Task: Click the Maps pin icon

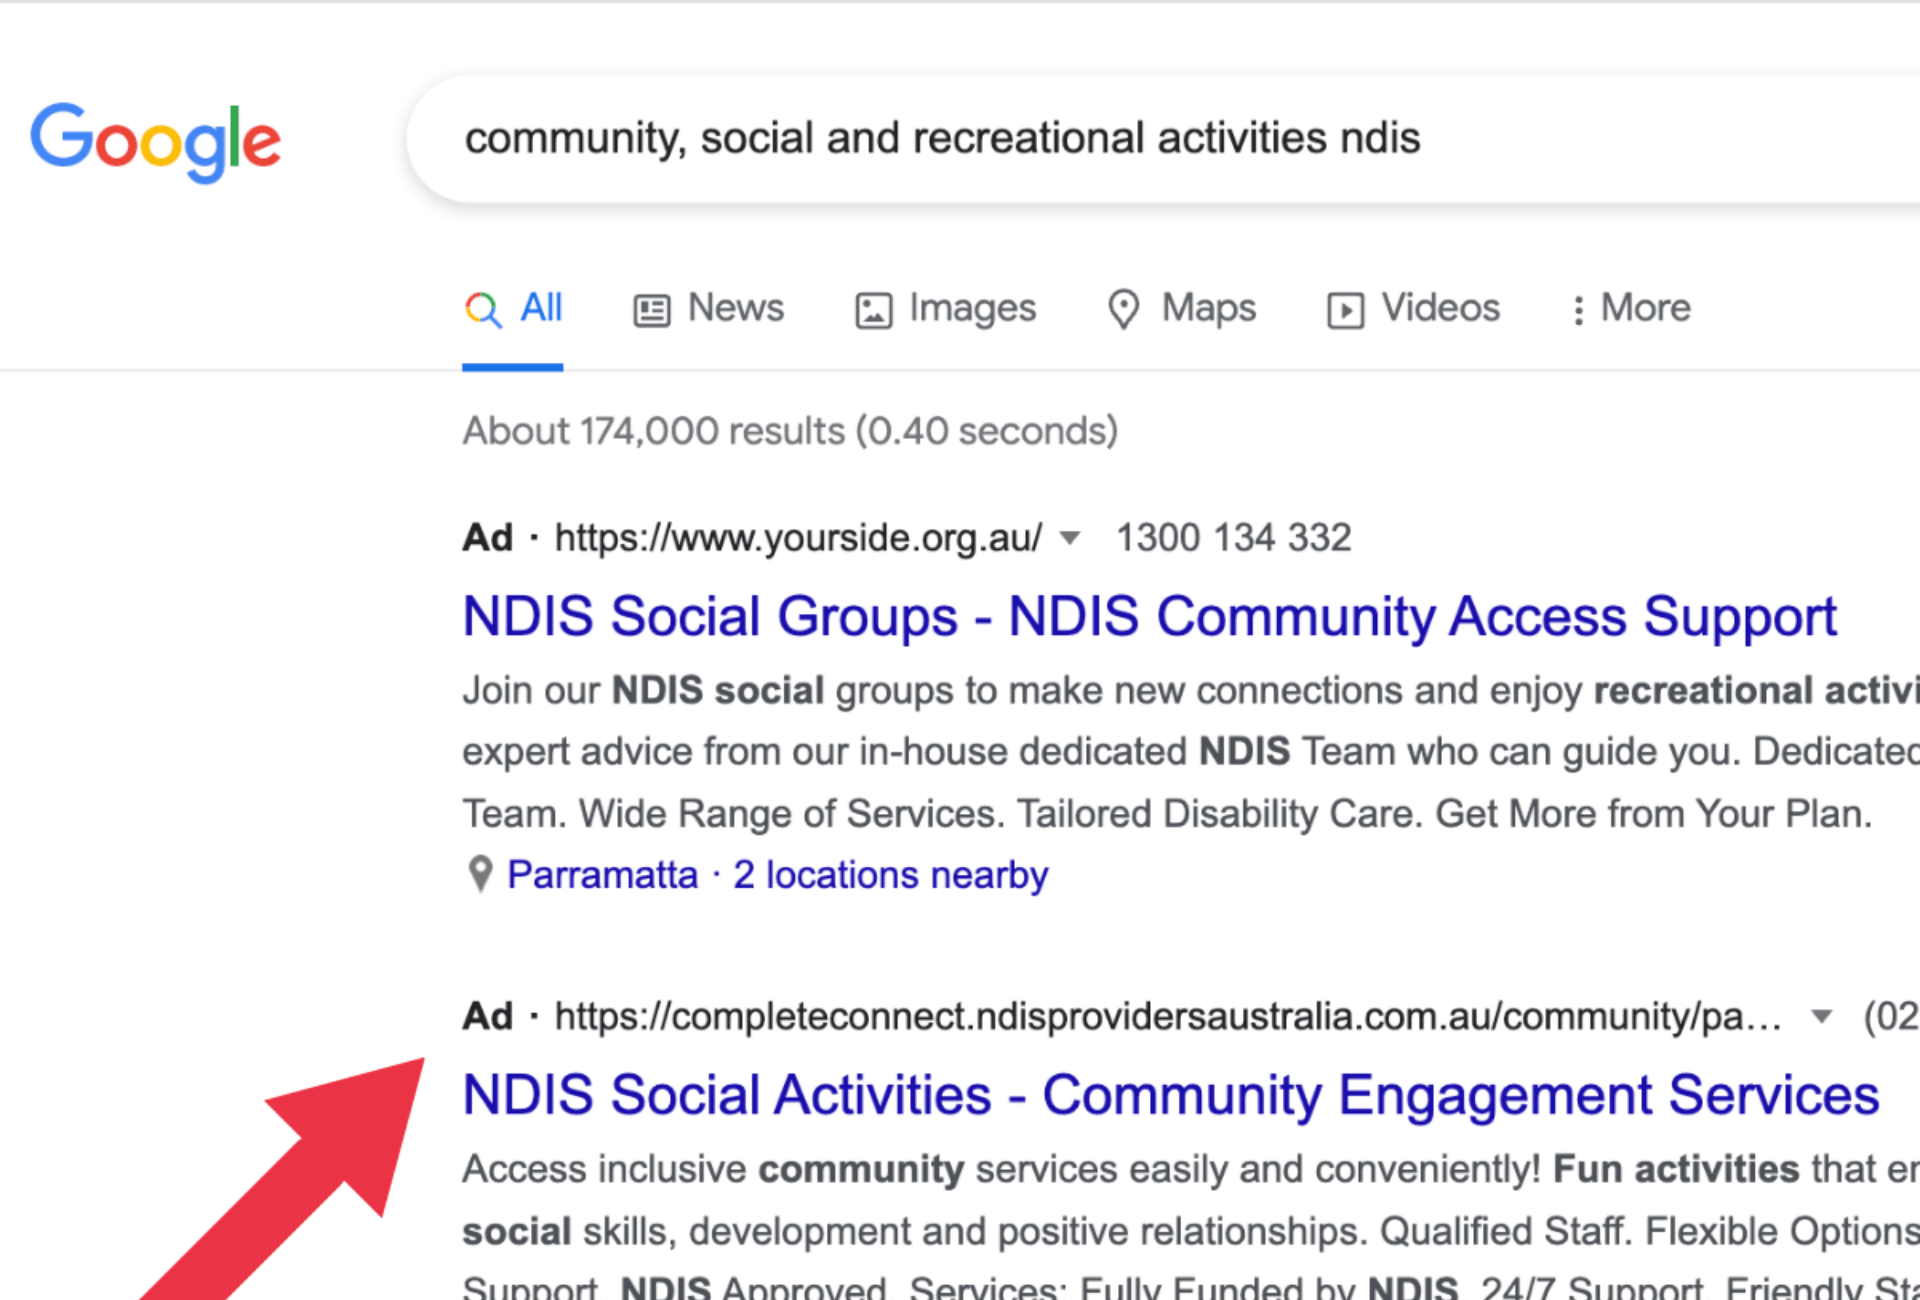Action: click(x=1123, y=309)
